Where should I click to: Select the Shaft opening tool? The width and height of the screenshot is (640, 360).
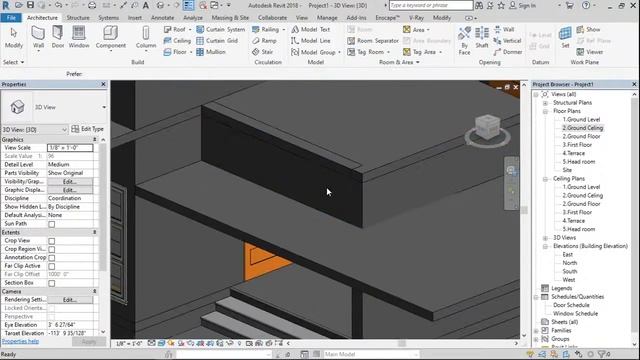pos(482,38)
